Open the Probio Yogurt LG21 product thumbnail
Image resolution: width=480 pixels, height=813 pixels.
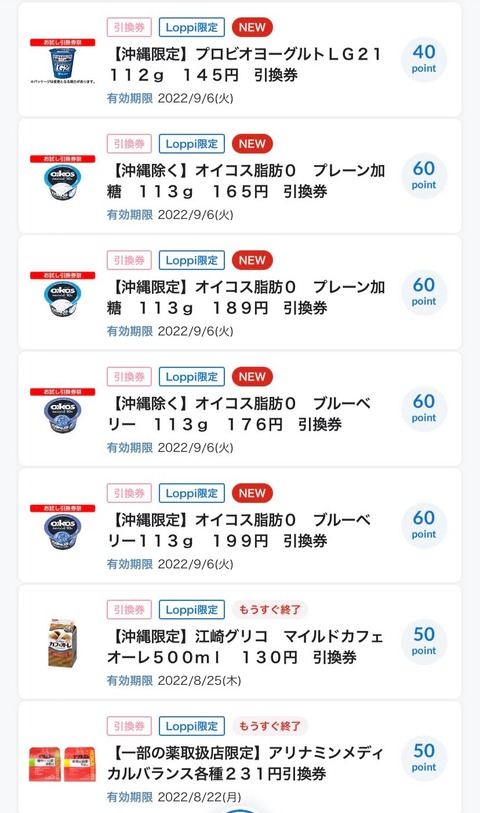[x=63, y=61]
